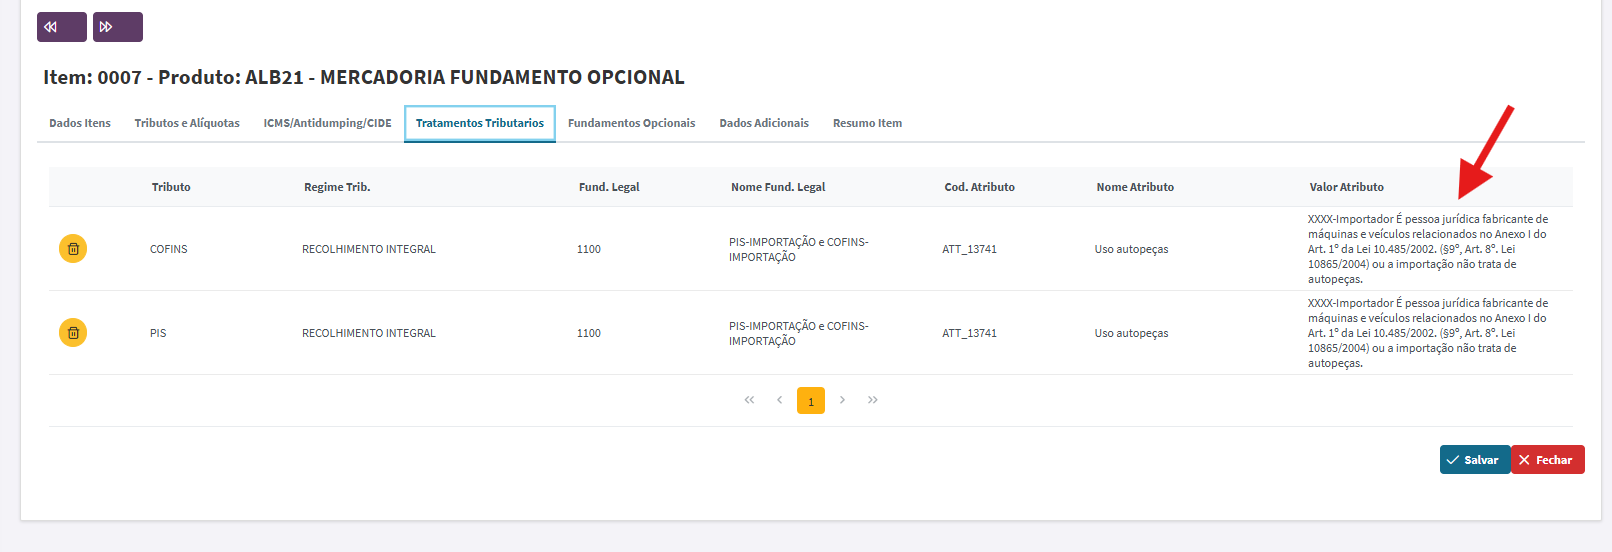The width and height of the screenshot is (1612, 552).
Task: Switch to Fundamentos Opcionais tab
Action: click(x=632, y=123)
